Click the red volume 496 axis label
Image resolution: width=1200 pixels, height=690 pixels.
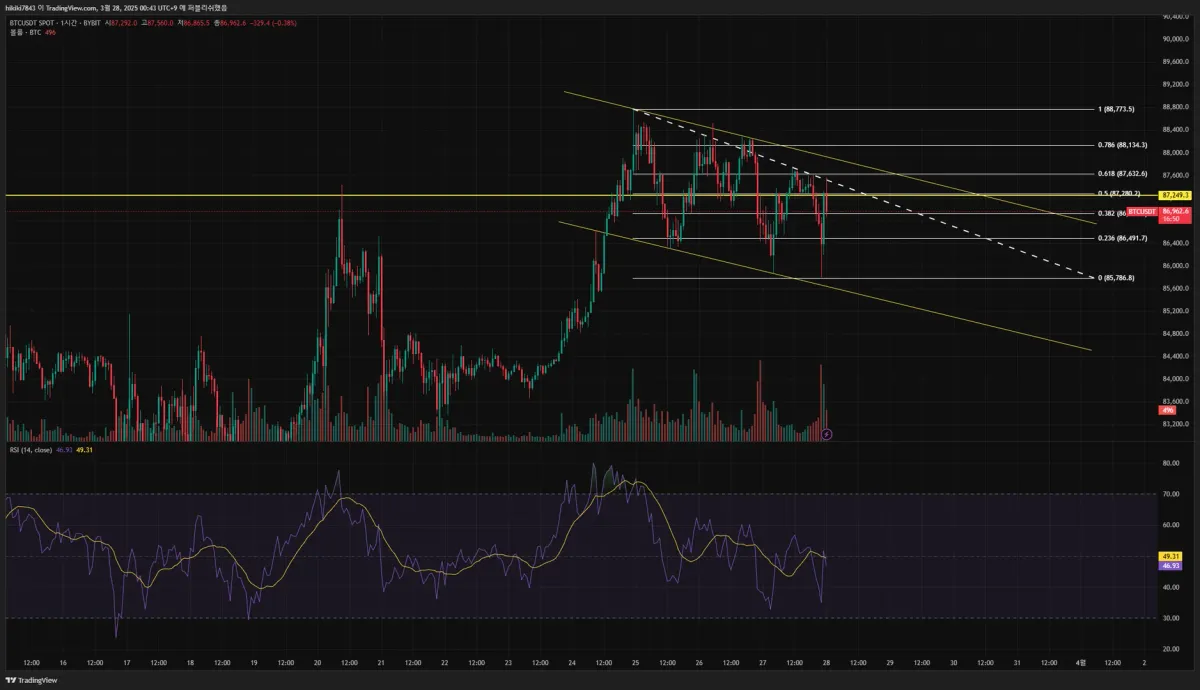coord(1167,411)
